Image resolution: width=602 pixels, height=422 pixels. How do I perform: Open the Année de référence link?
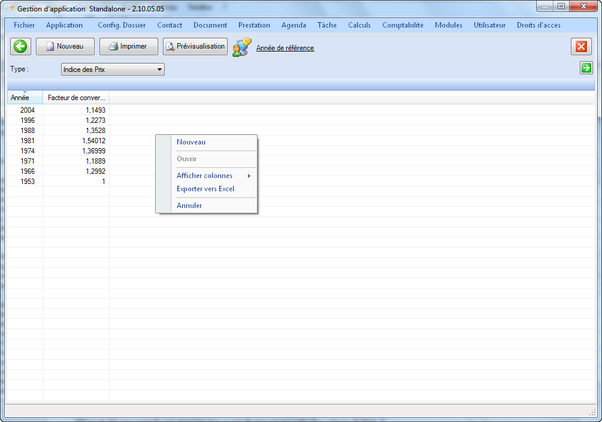pos(285,47)
